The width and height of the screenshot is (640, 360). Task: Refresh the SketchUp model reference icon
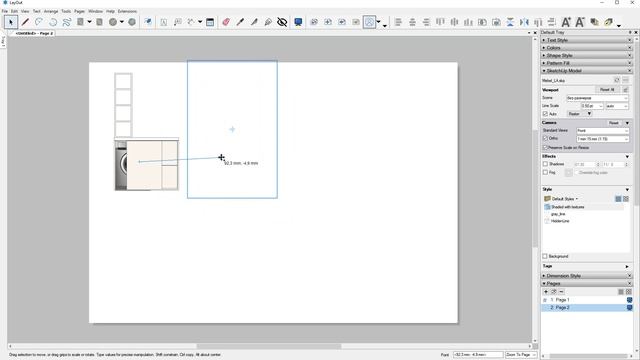tap(617, 80)
